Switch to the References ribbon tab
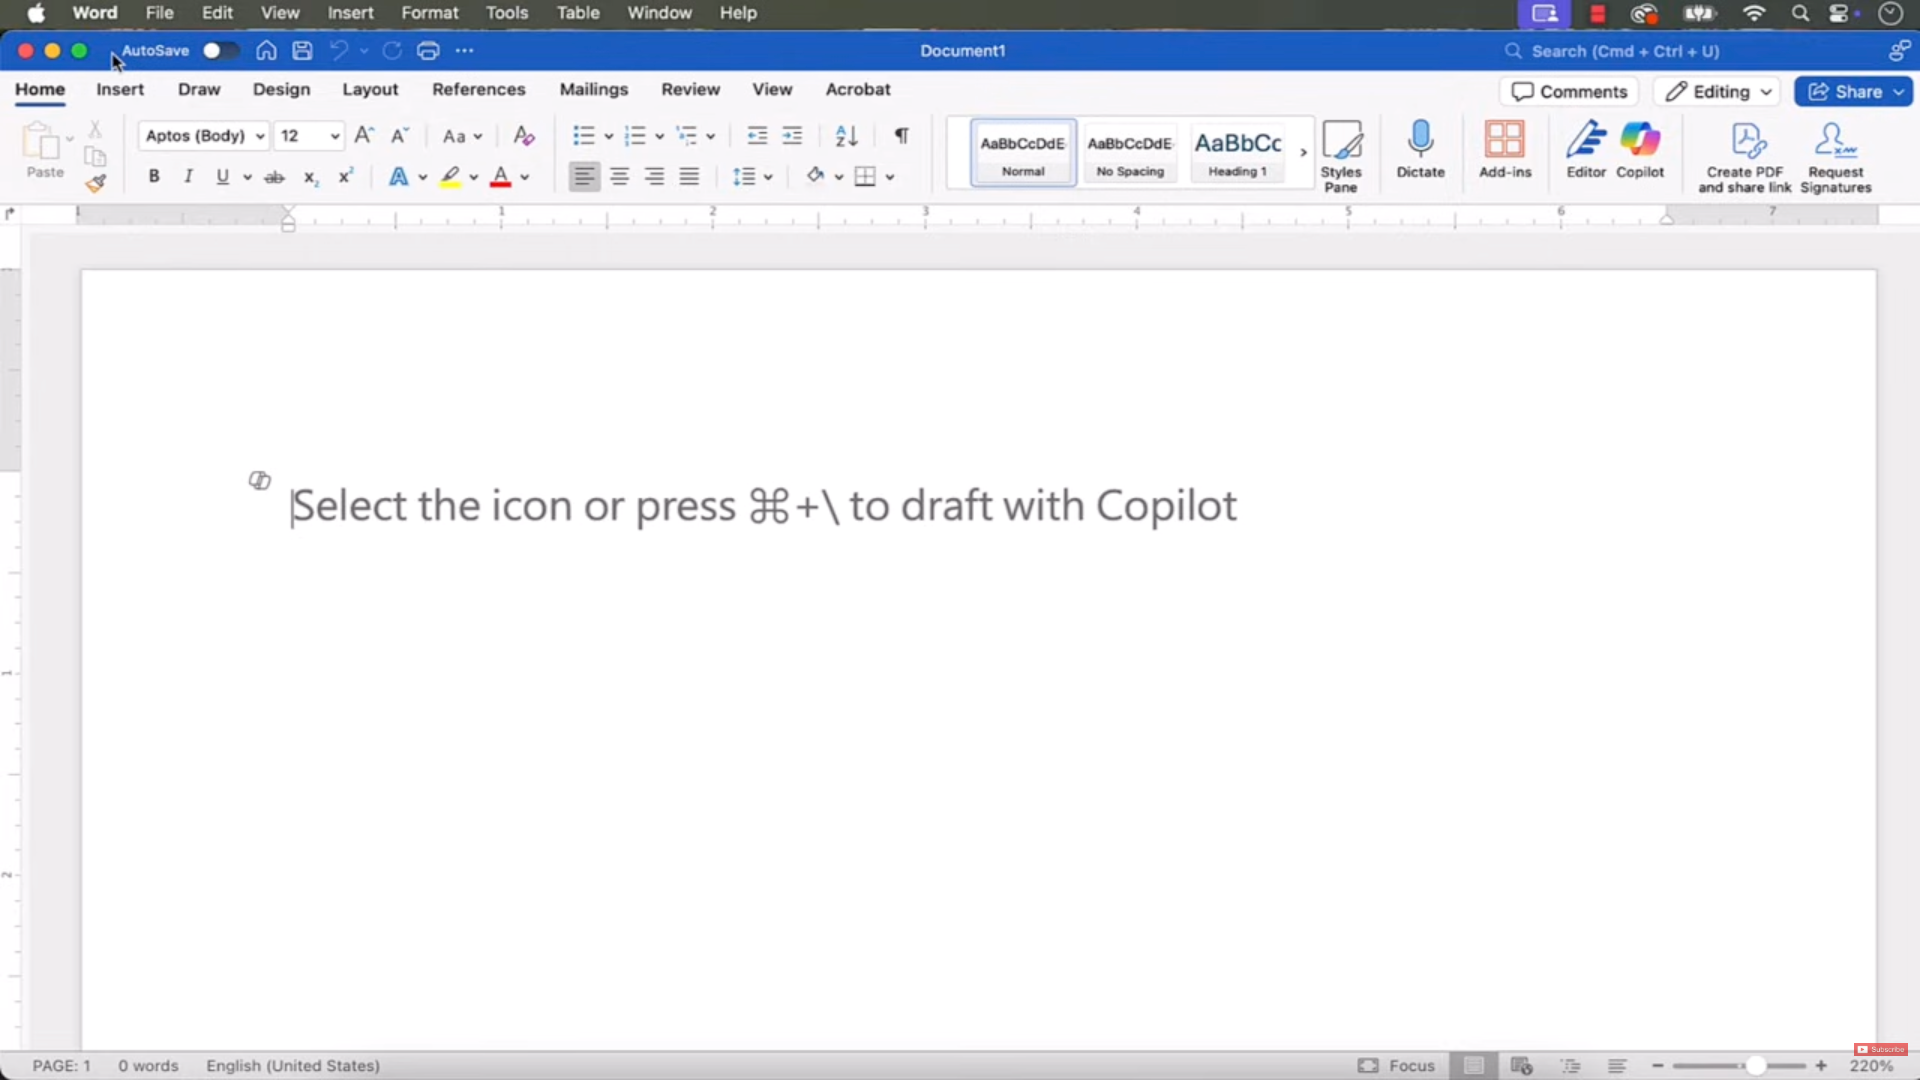The image size is (1920, 1080). click(x=478, y=89)
